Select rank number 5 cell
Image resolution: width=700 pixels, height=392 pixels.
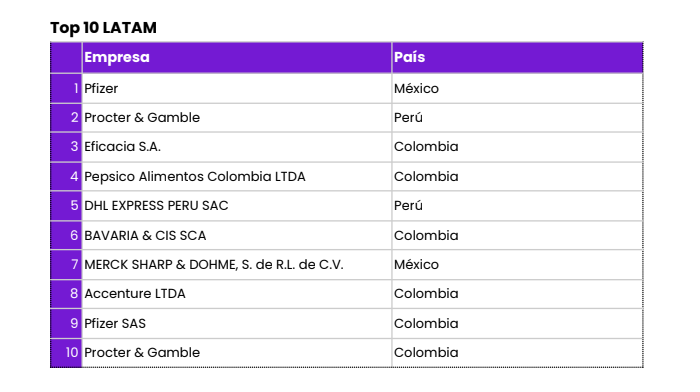[x=66, y=206]
